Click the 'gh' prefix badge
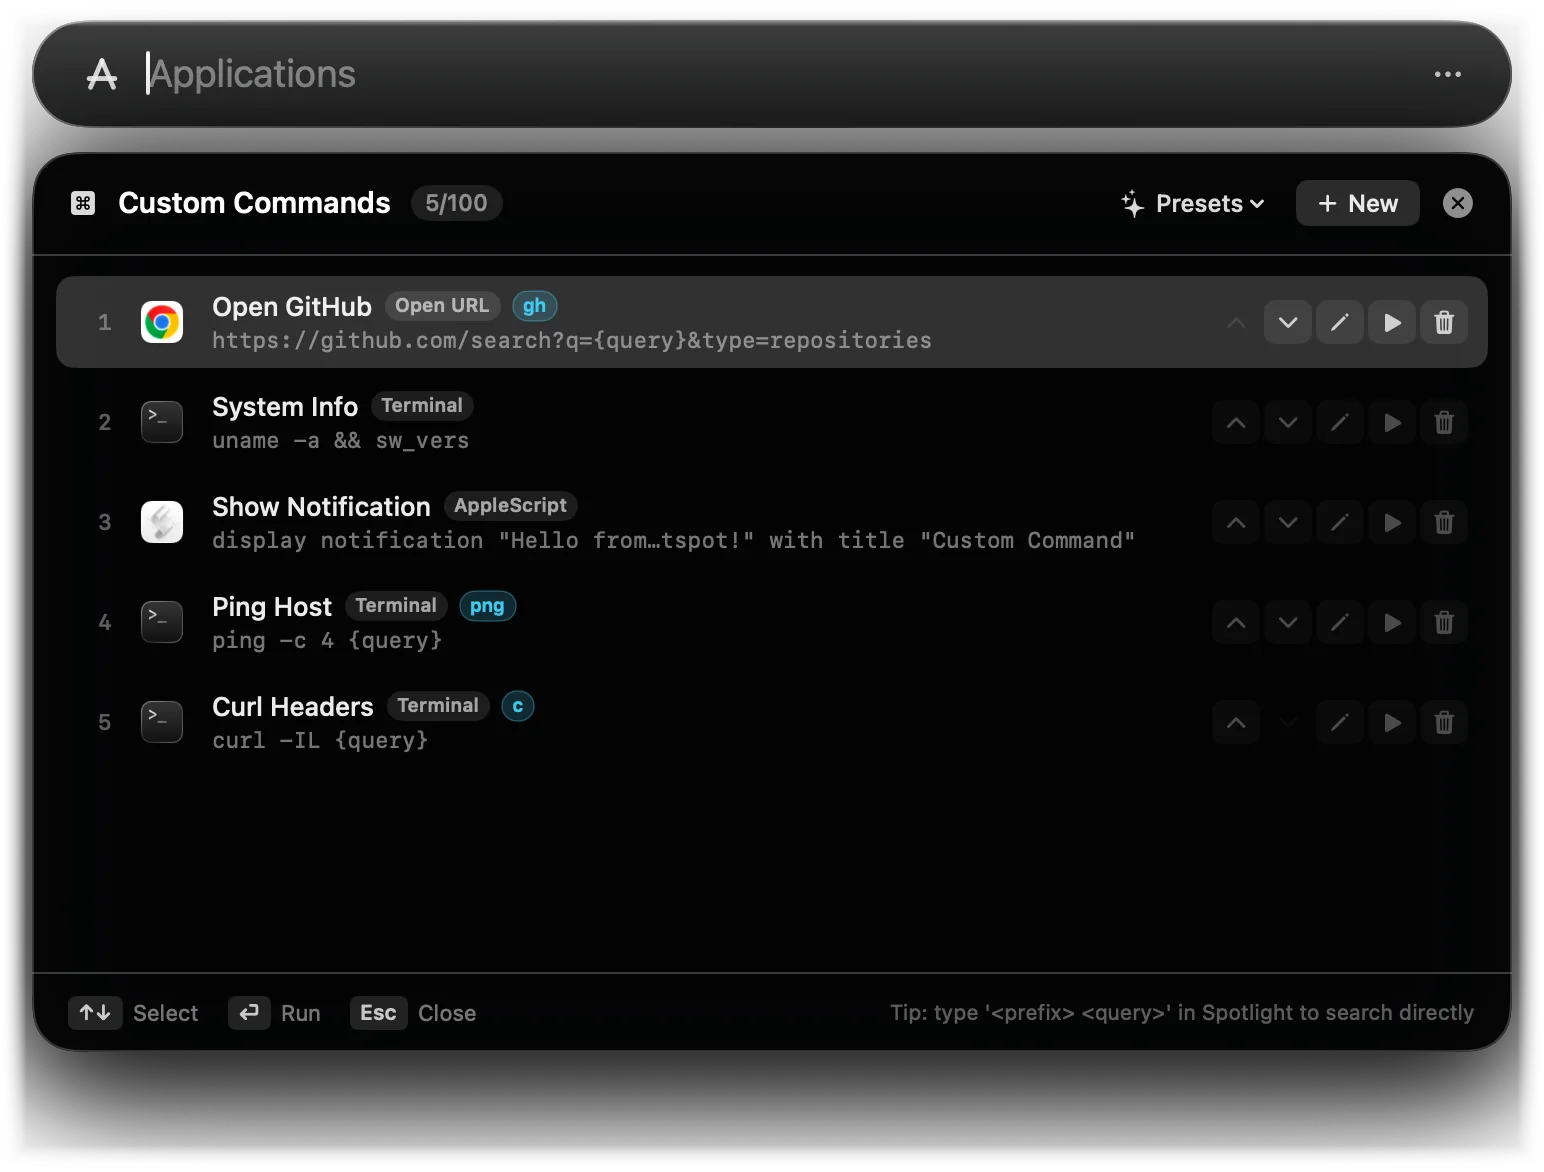This screenshot has height=1172, width=1544. 535,306
